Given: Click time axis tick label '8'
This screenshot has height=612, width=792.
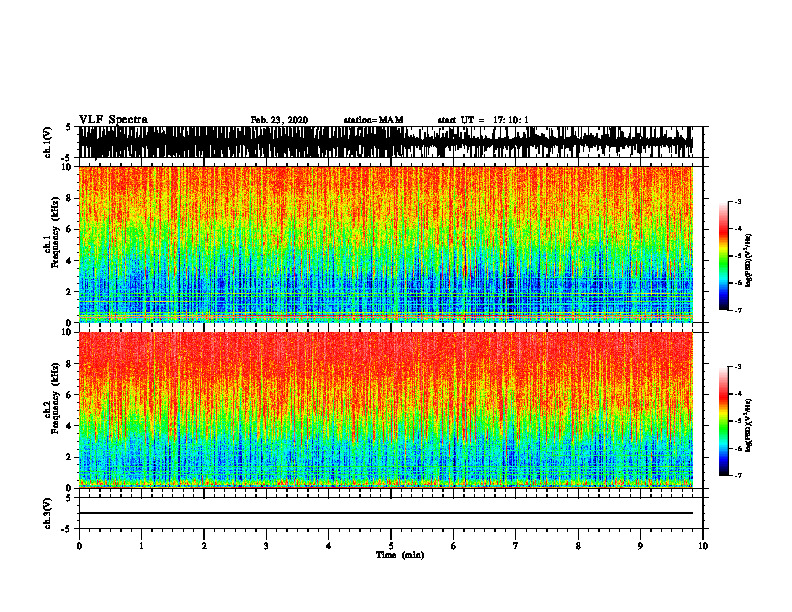Looking at the screenshot, I should pyautogui.click(x=578, y=546).
